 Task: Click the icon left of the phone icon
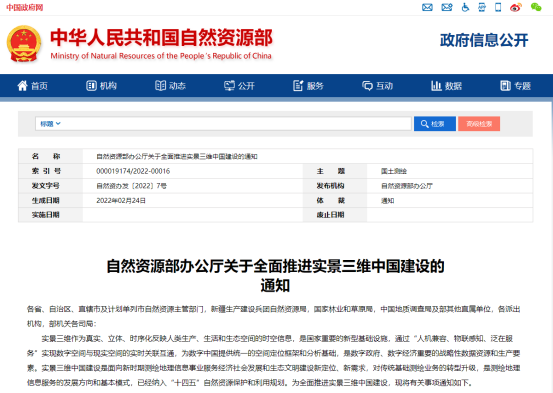(482, 7)
